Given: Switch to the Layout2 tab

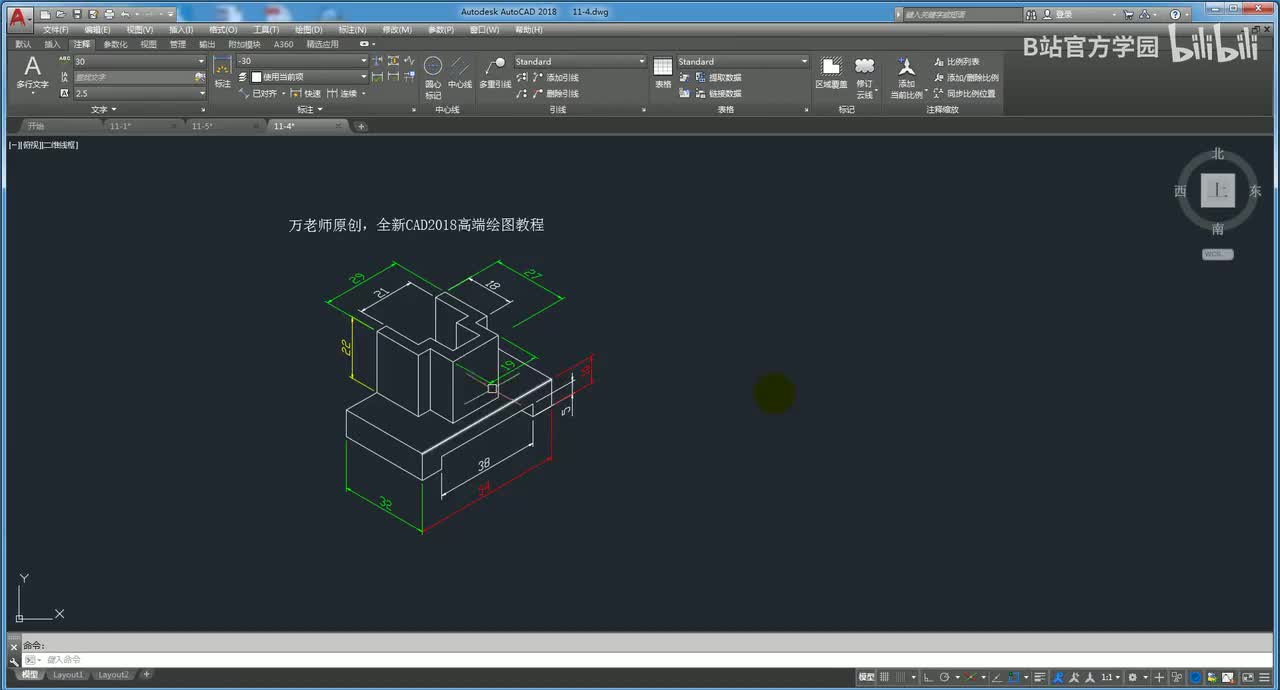Looking at the screenshot, I should (x=114, y=675).
